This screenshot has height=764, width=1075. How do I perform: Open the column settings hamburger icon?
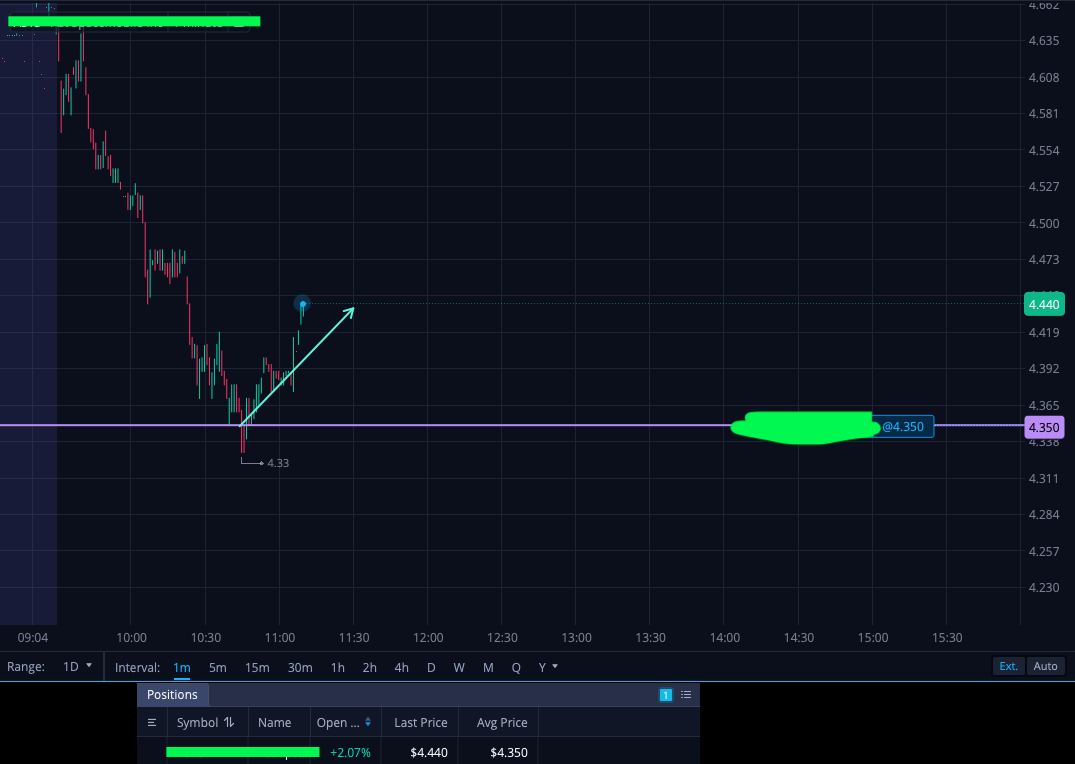[152, 723]
